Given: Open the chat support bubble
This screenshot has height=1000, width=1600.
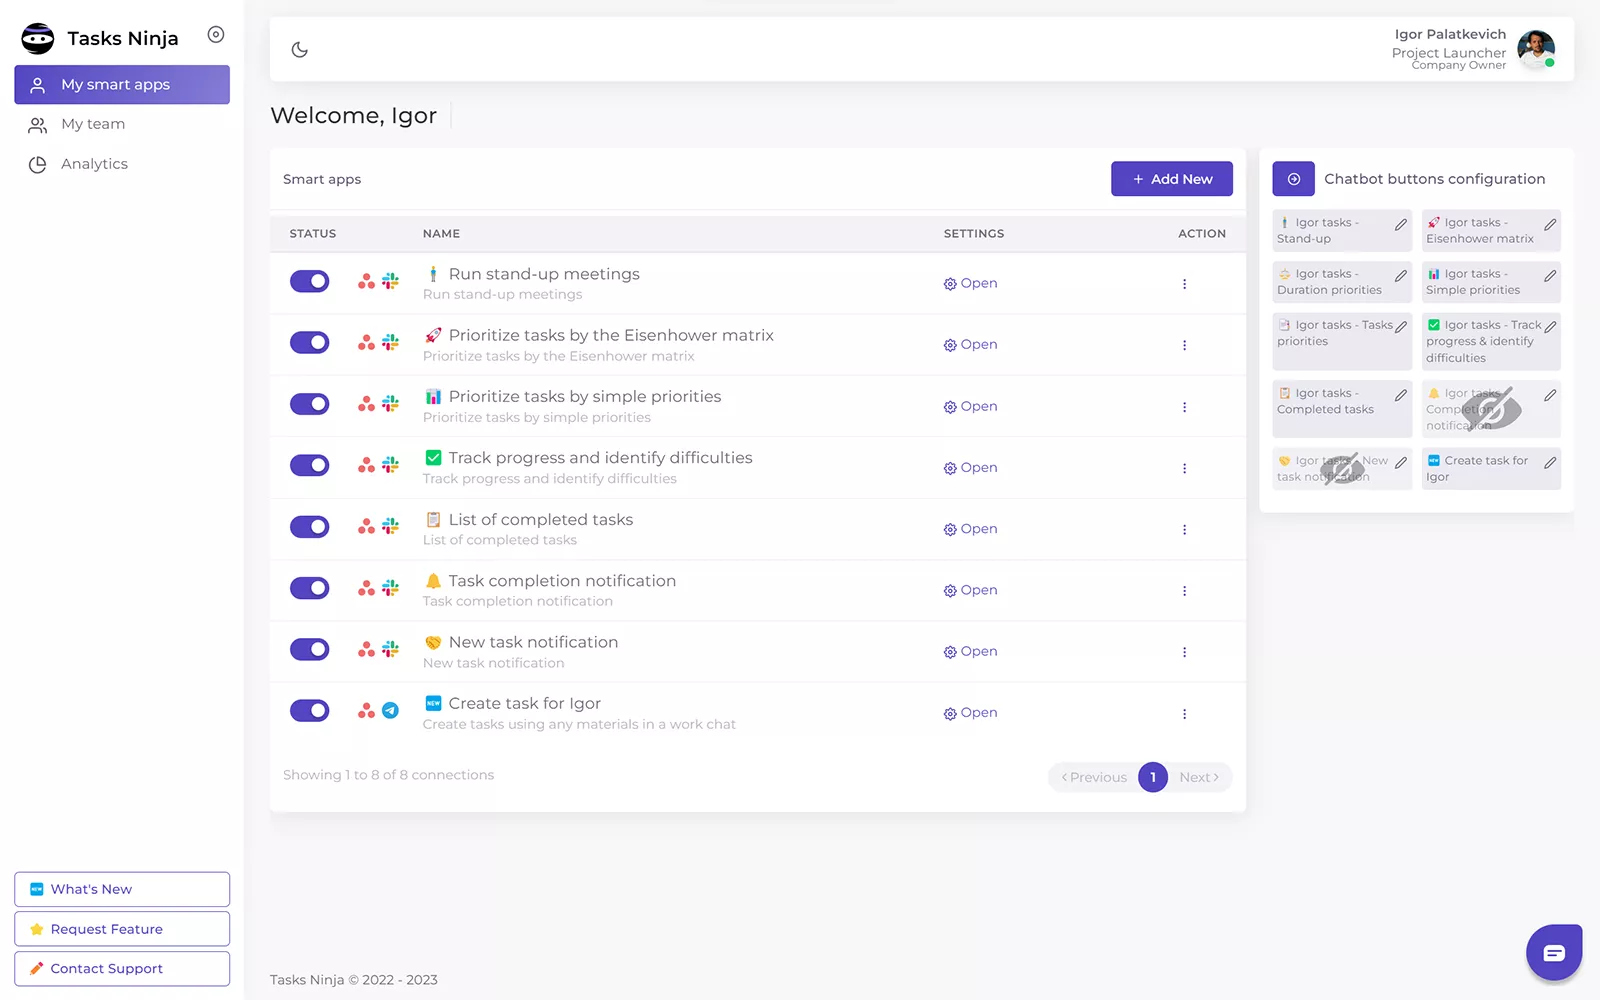Looking at the screenshot, I should (1553, 952).
